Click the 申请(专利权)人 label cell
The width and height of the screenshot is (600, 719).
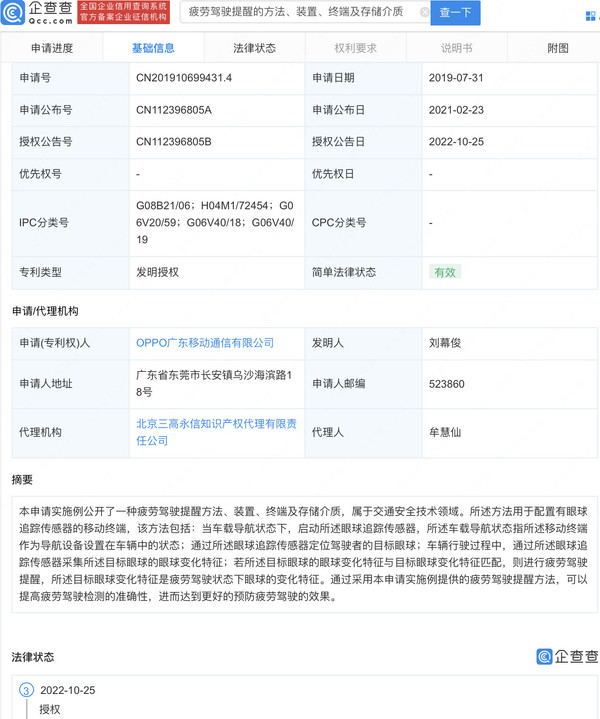point(71,343)
